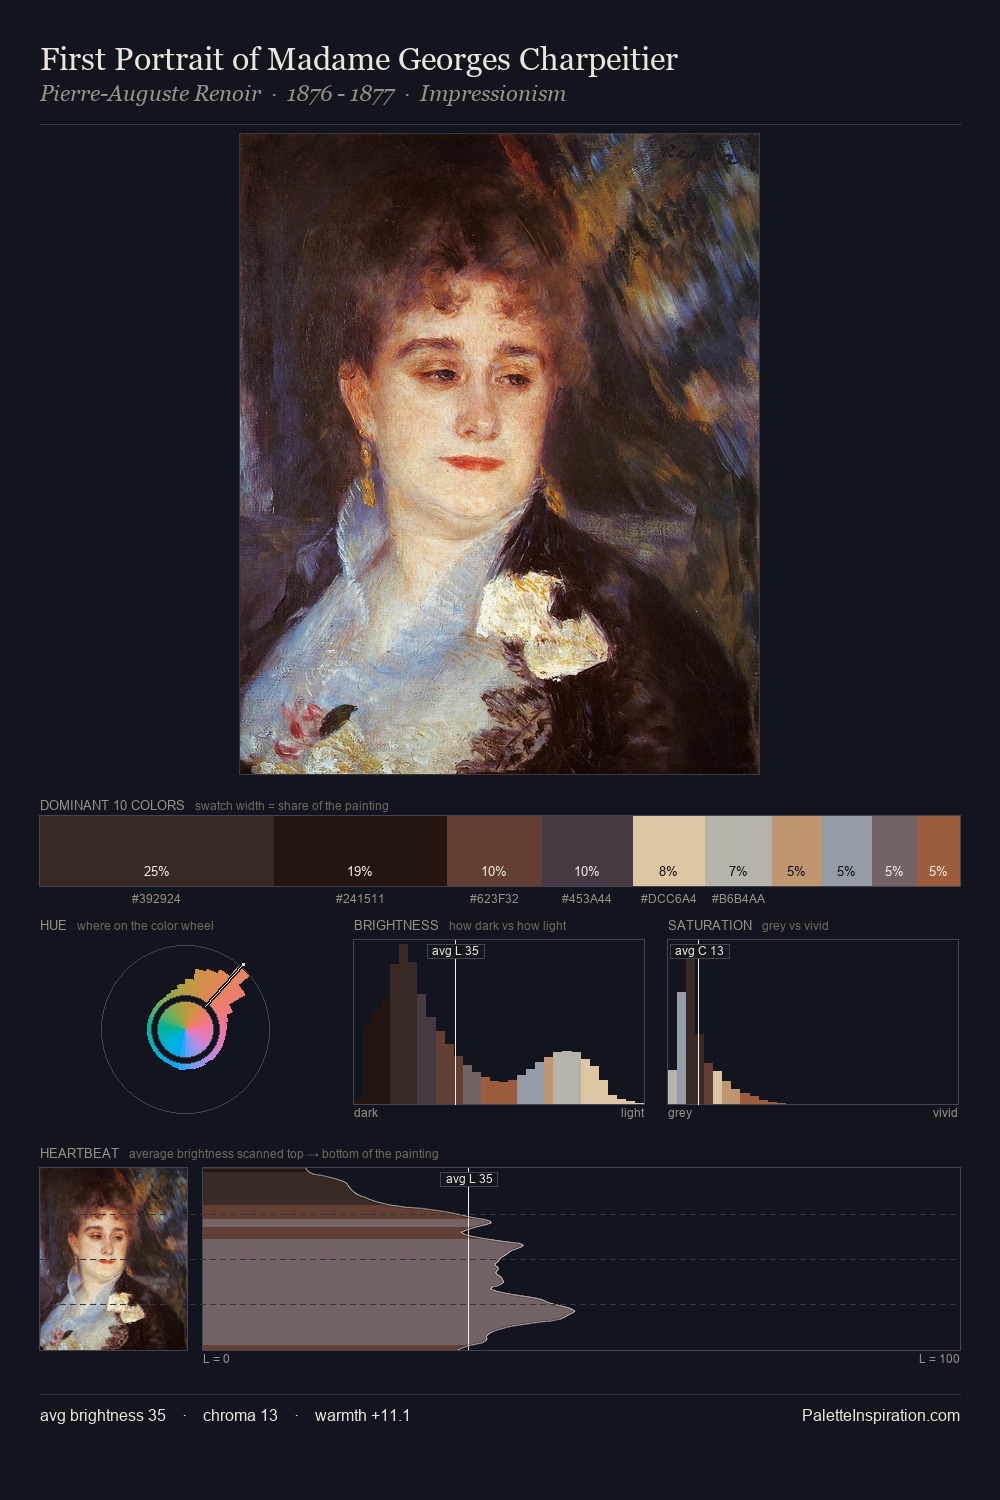Click the hex label #B6B4AA

tap(738, 899)
